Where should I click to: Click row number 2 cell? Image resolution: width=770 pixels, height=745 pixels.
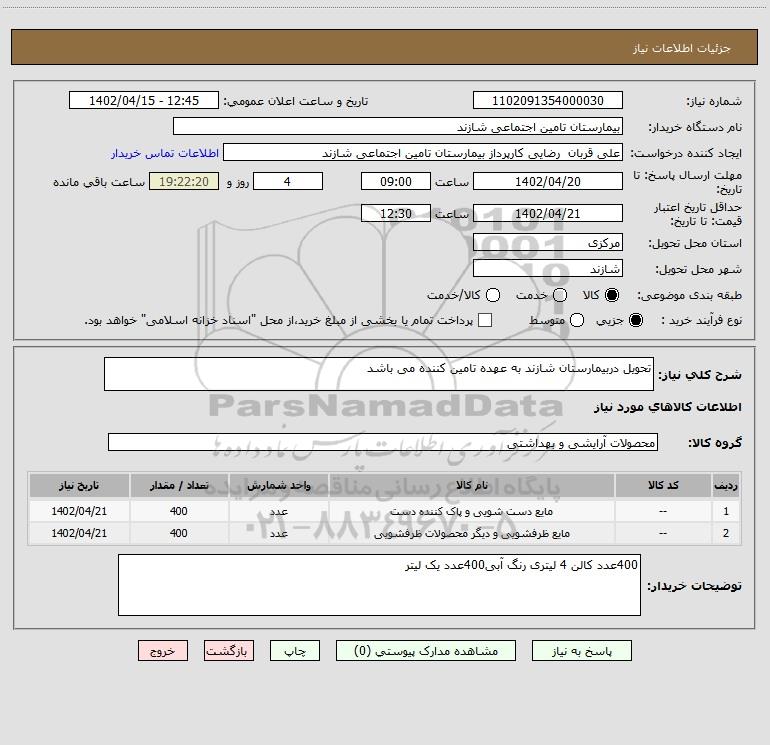coord(726,533)
